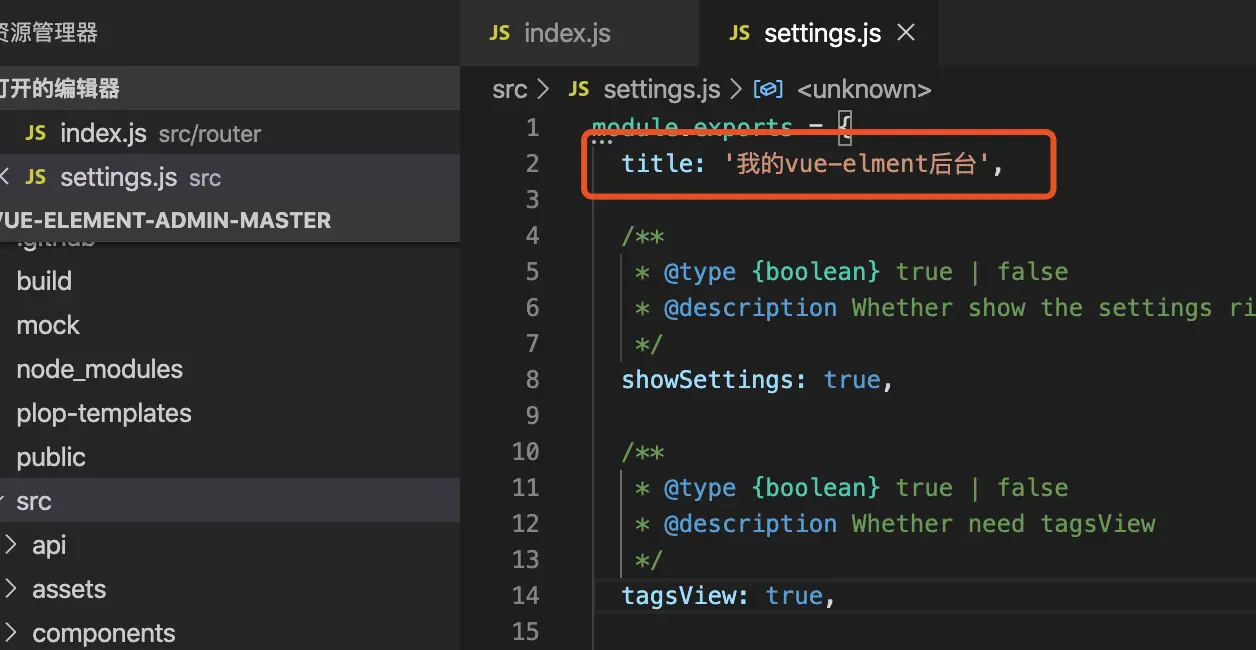Screen dimensions: 1256x650
Task: Click the JS icon on settings.js tab
Action: 739,33
